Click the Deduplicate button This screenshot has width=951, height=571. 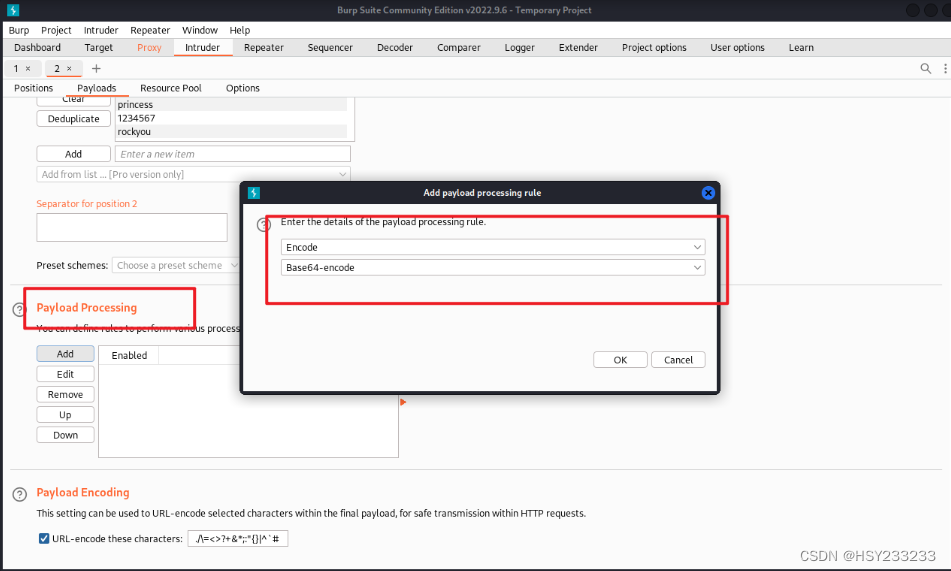click(x=73, y=118)
